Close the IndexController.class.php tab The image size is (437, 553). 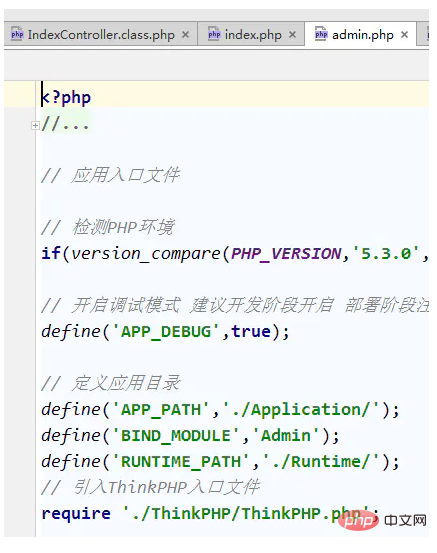186,35
